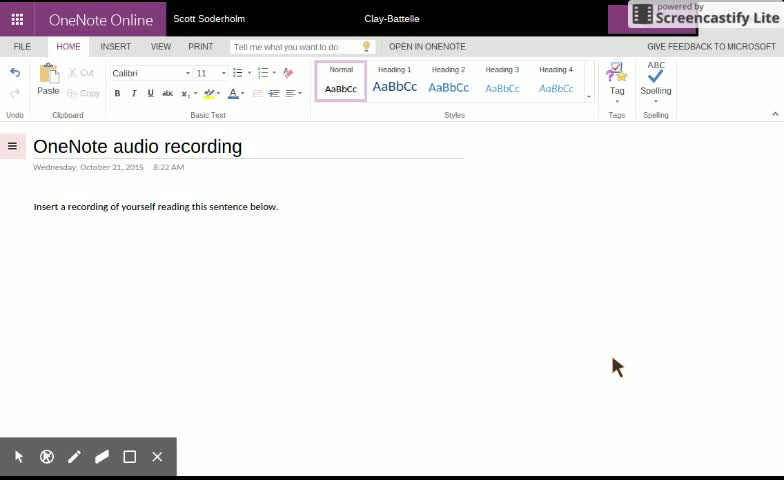784x480 pixels.
Task: Switch to the INSERT tab
Action: point(116,46)
